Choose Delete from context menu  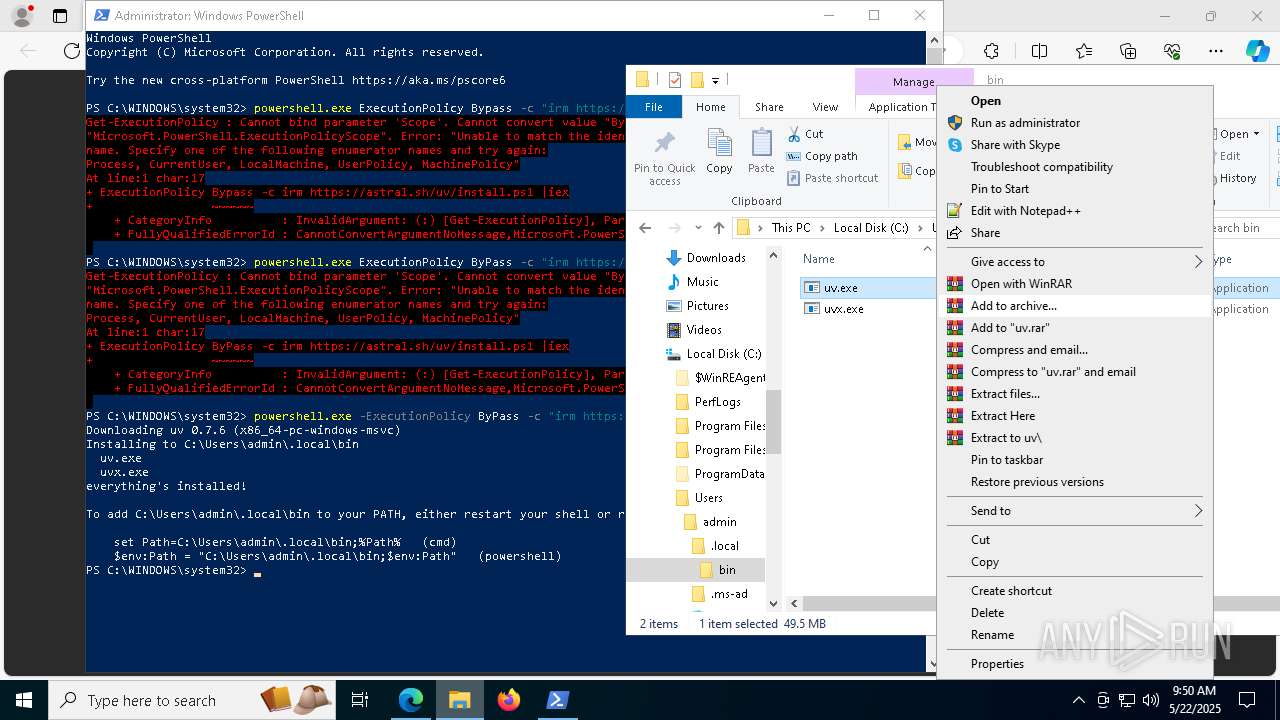1075,613
